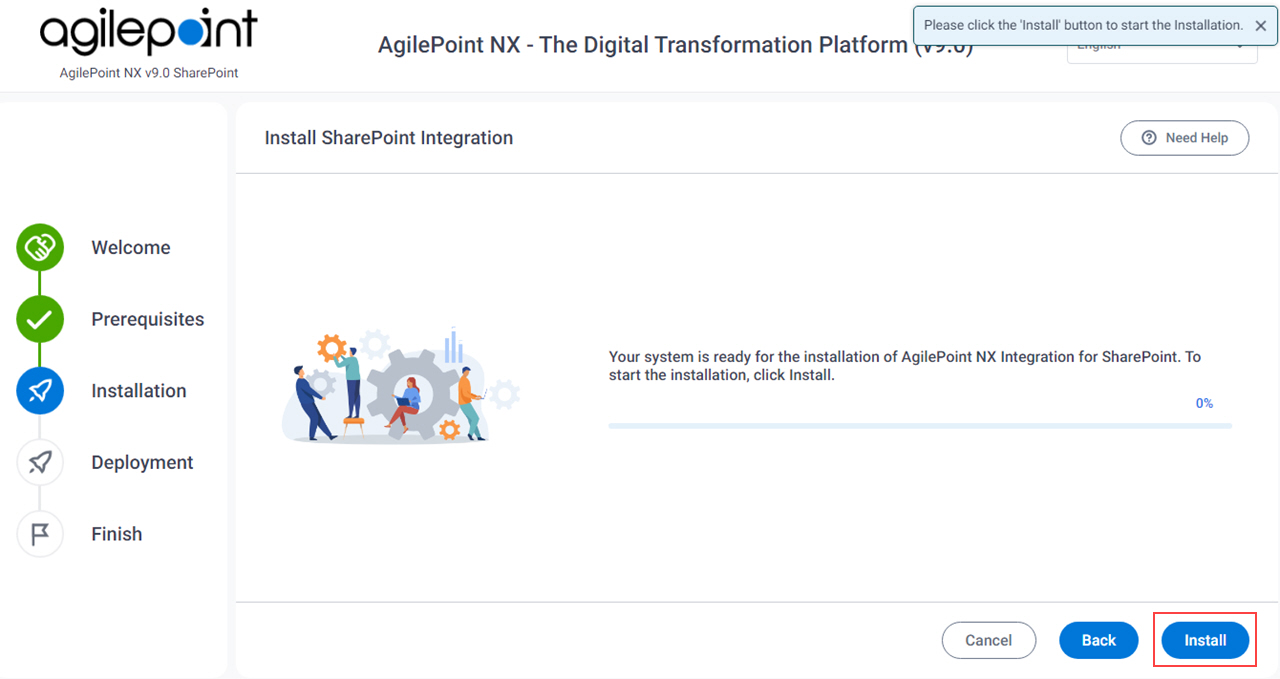The height and width of the screenshot is (679, 1280).
Task: Click the Welcome step handshake icon
Action: pyautogui.click(x=40, y=248)
